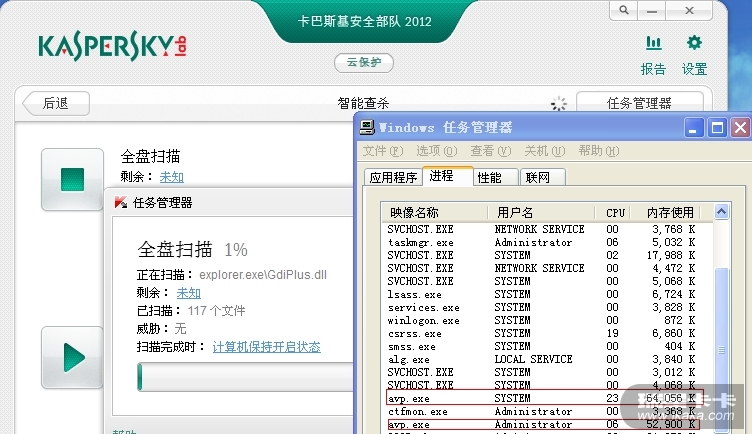Click 未知 link in scan details panel

pos(189,293)
